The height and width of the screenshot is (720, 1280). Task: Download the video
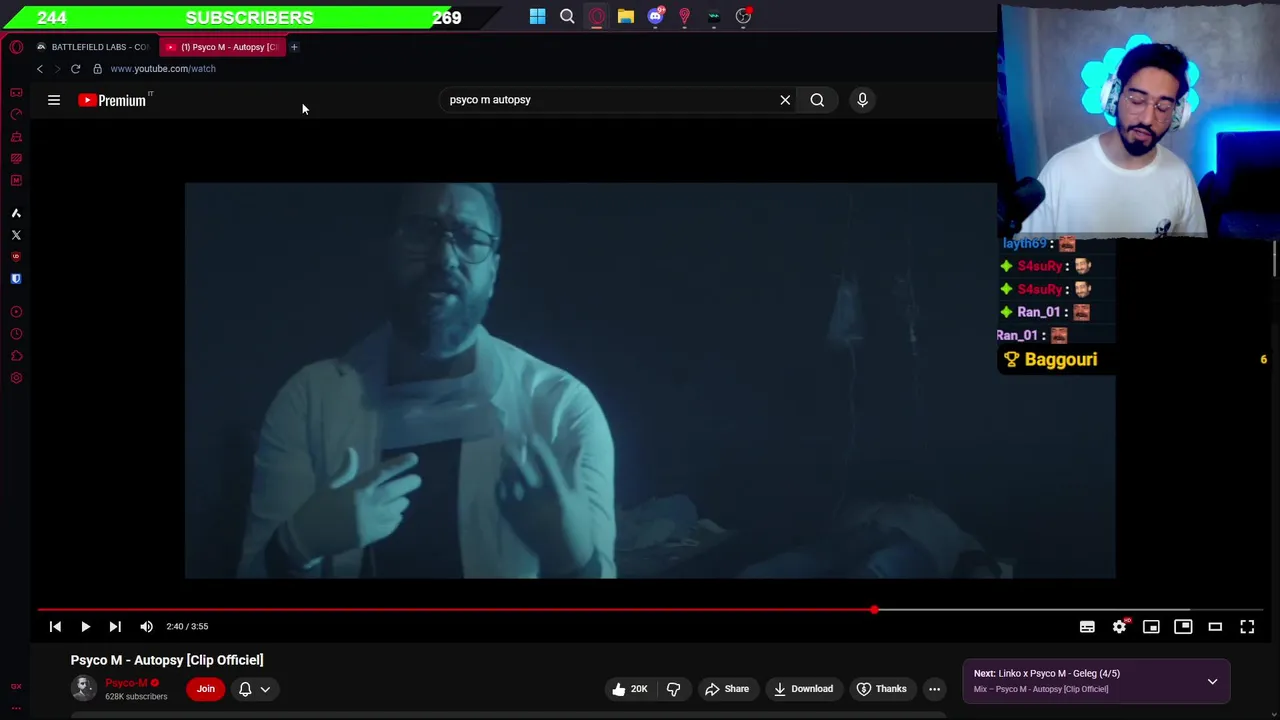[803, 689]
